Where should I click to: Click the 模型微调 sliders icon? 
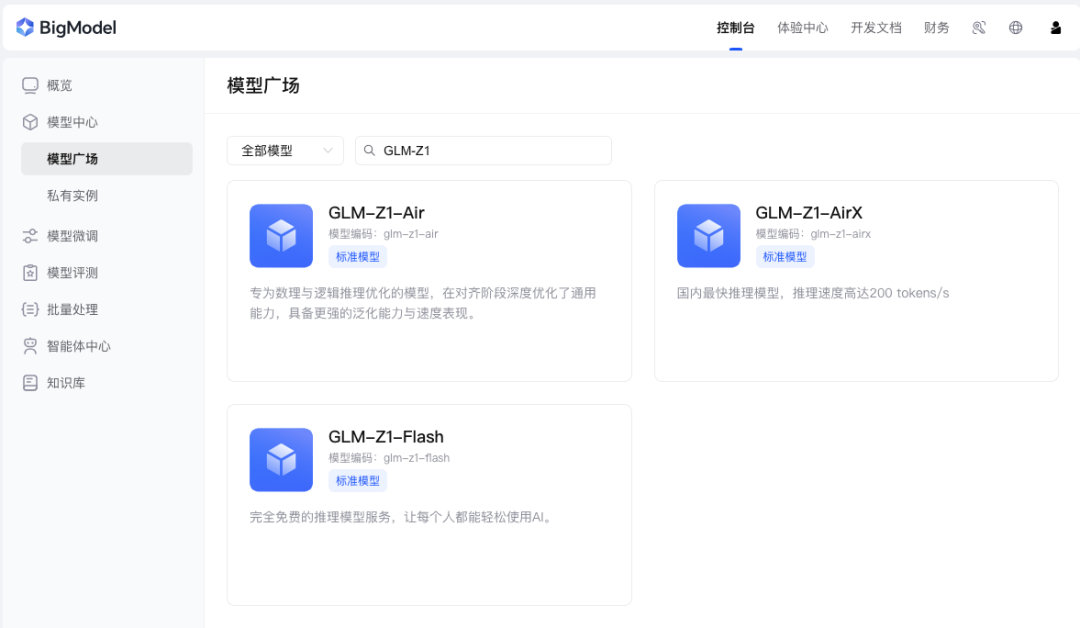point(30,236)
